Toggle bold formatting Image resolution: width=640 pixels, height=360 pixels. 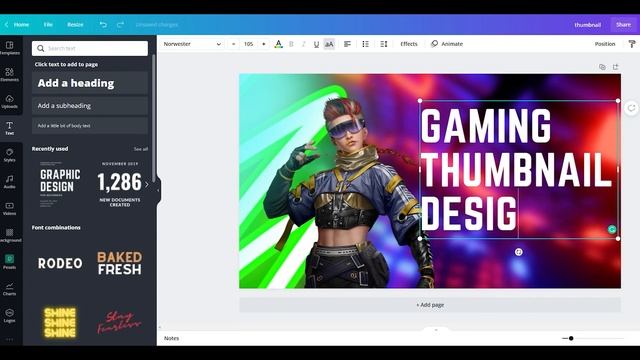point(291,44)
